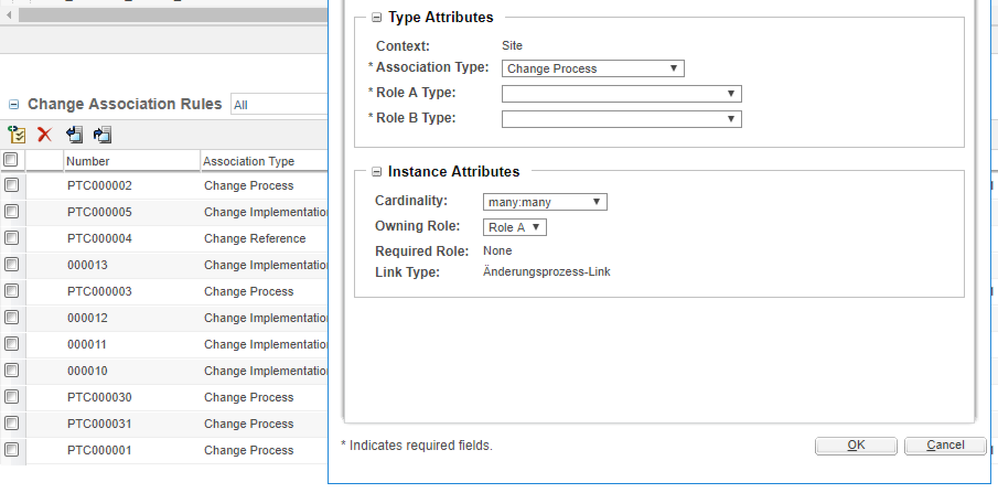Click the Änderungsprozess-Link link type value
998x503 pixels.
pos(547,272)
